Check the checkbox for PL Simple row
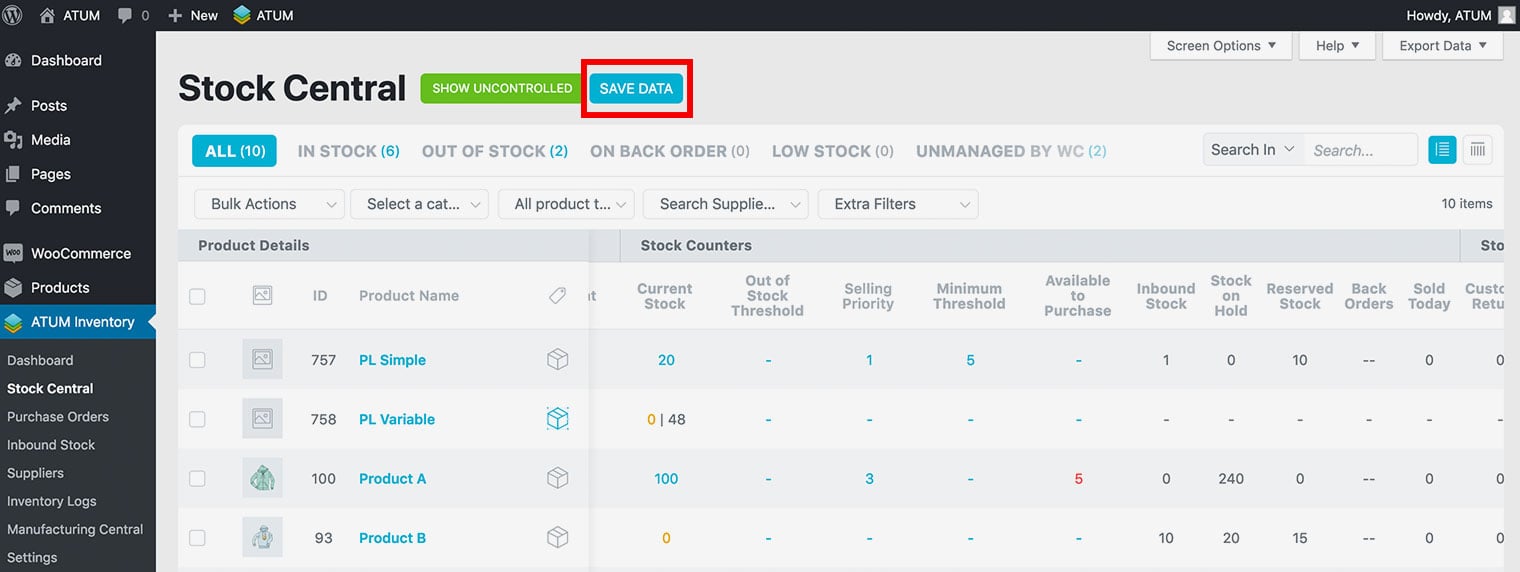The height and width of the screenshot is (572, 1520). click(x=198, y=360)
